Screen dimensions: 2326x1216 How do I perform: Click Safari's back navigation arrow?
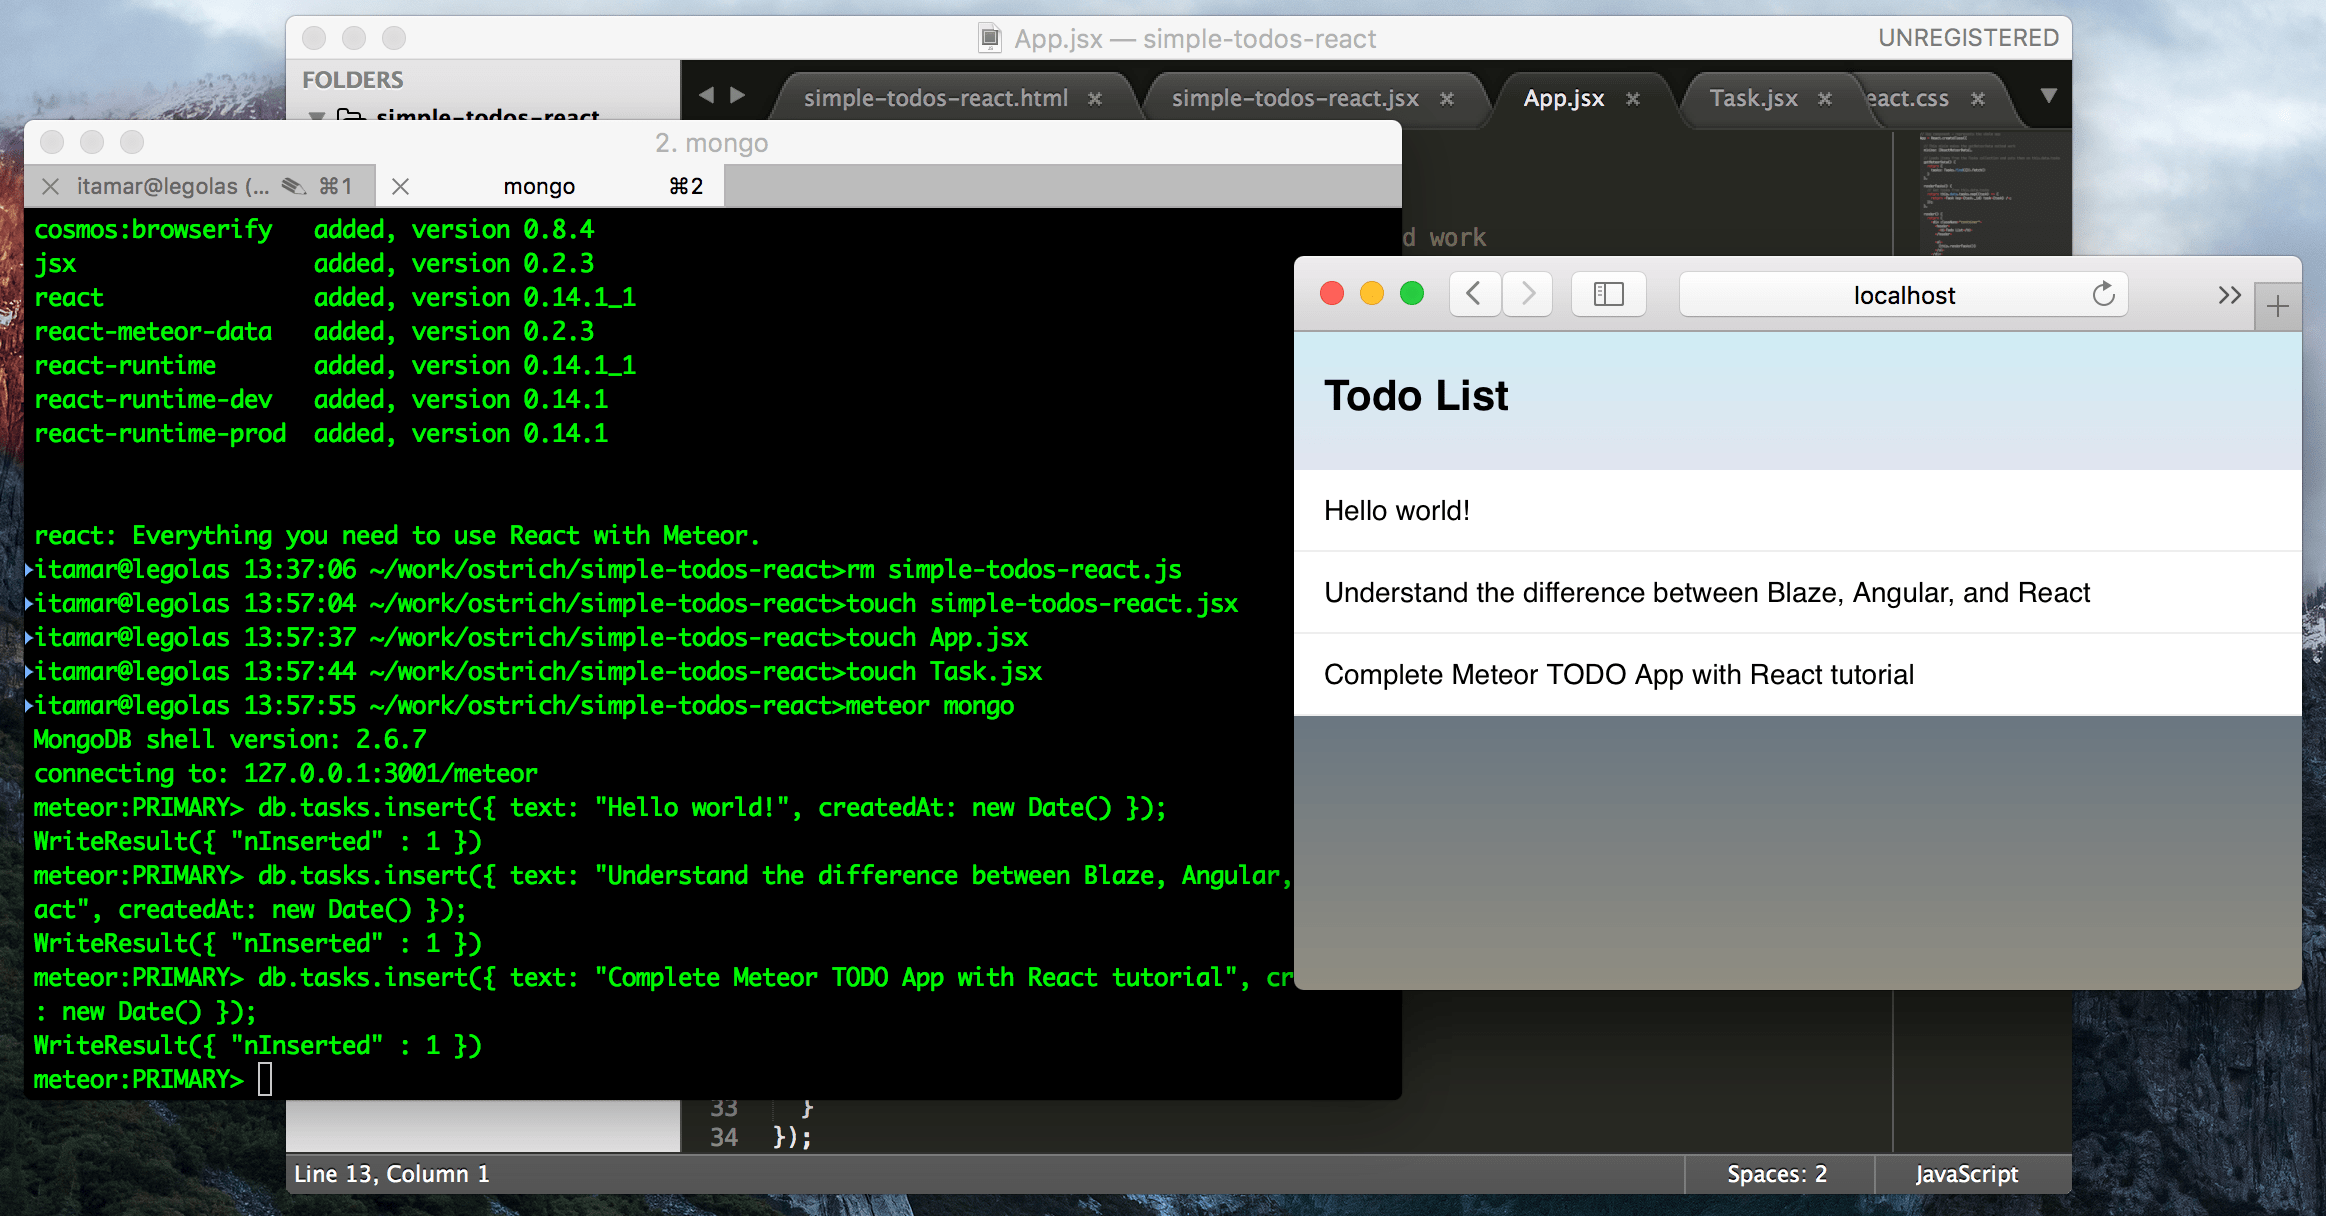(1474, 294)
